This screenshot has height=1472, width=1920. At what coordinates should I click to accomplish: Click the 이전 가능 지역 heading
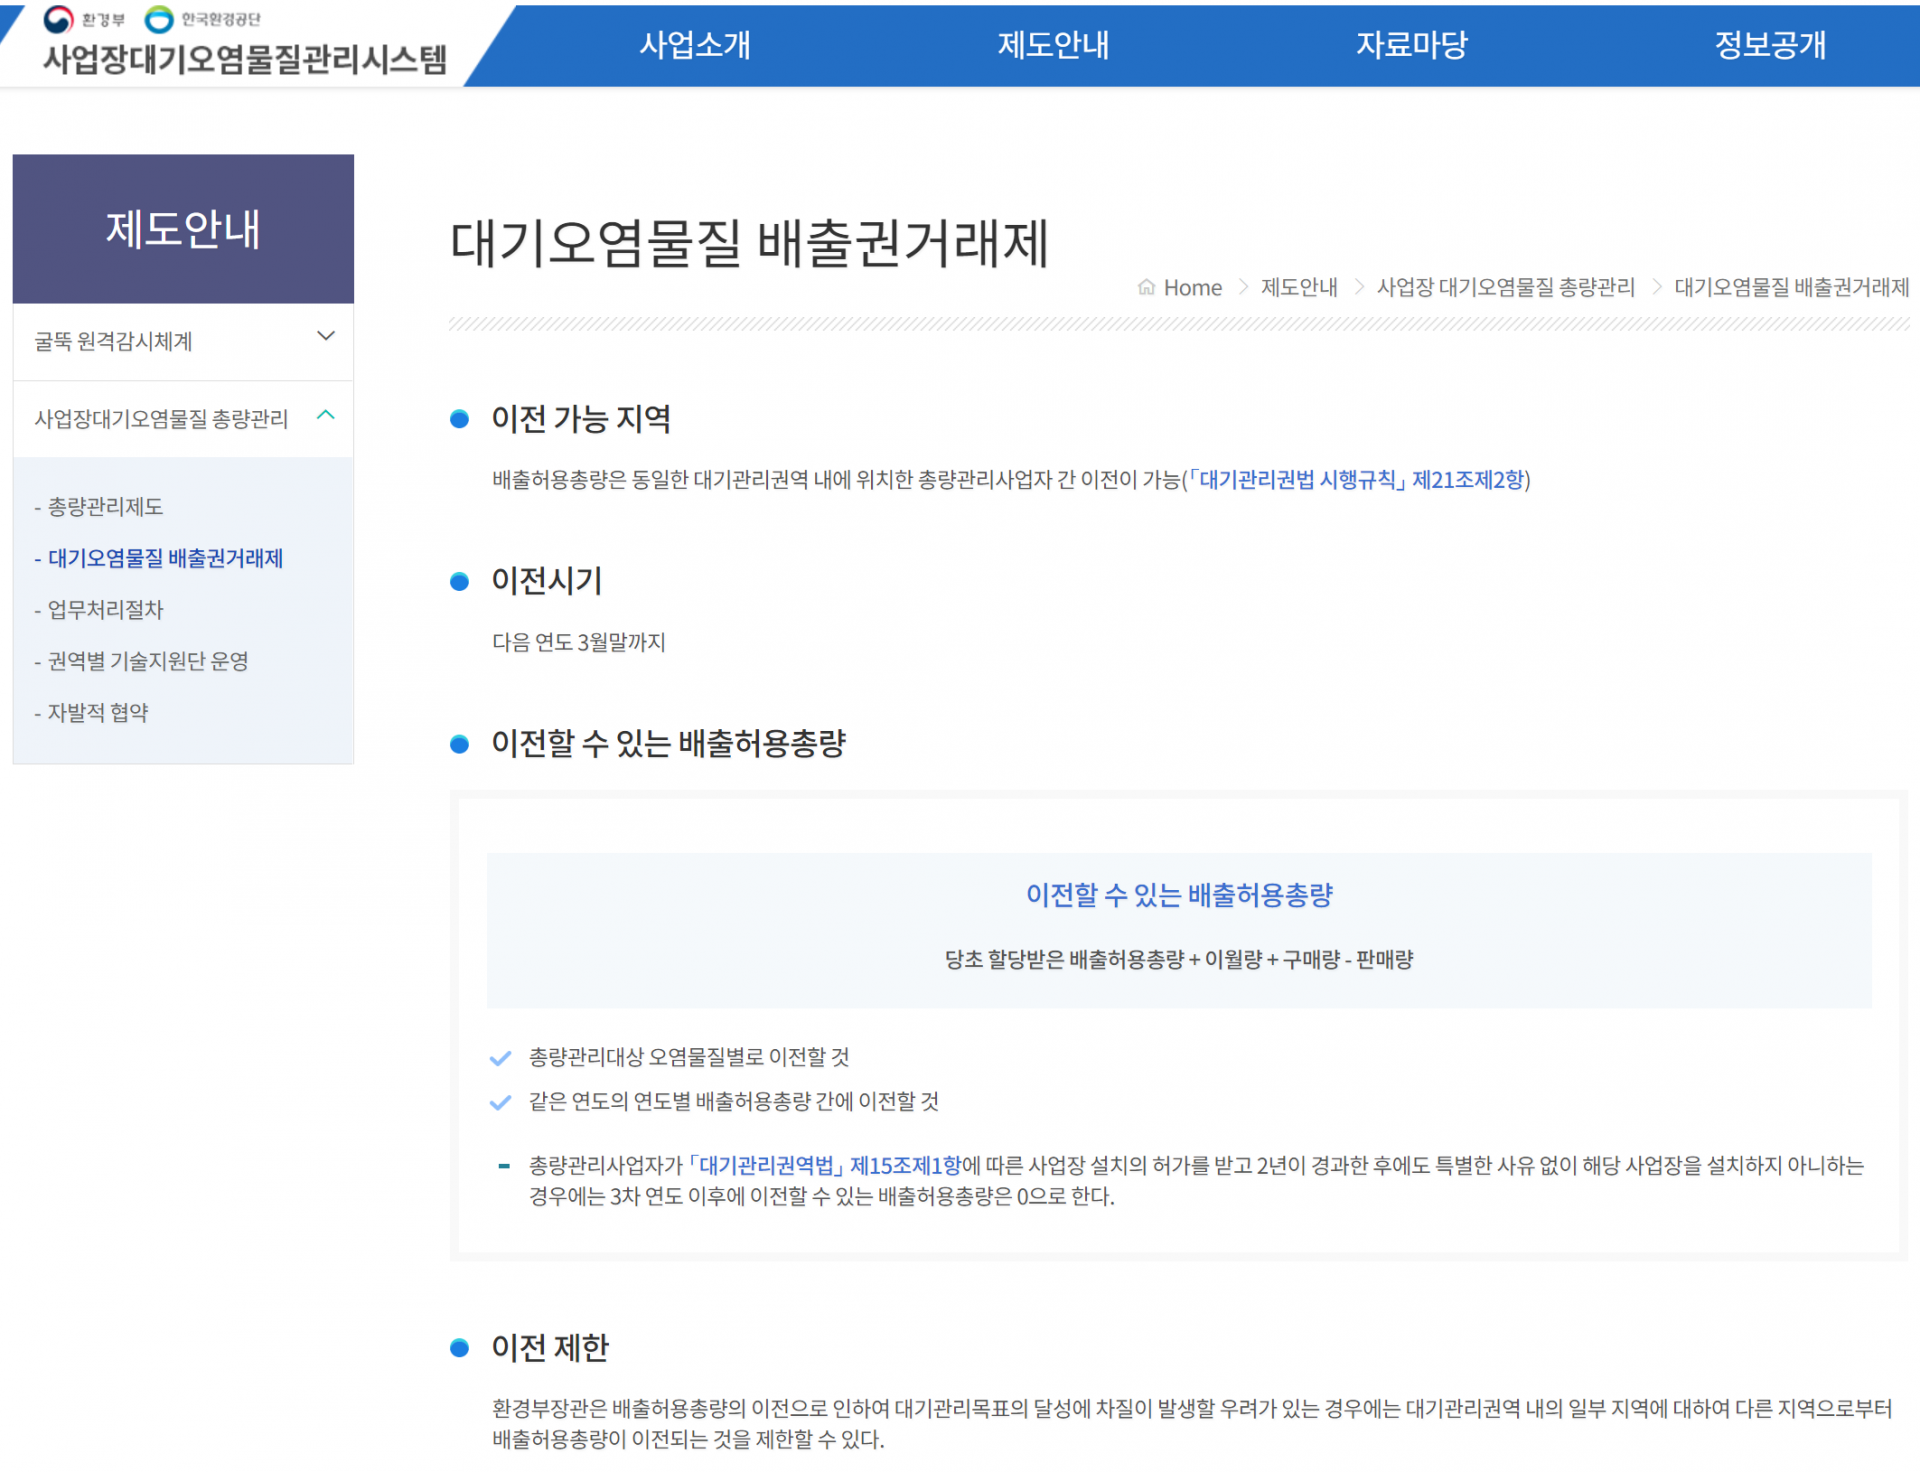tap(581, 419)
